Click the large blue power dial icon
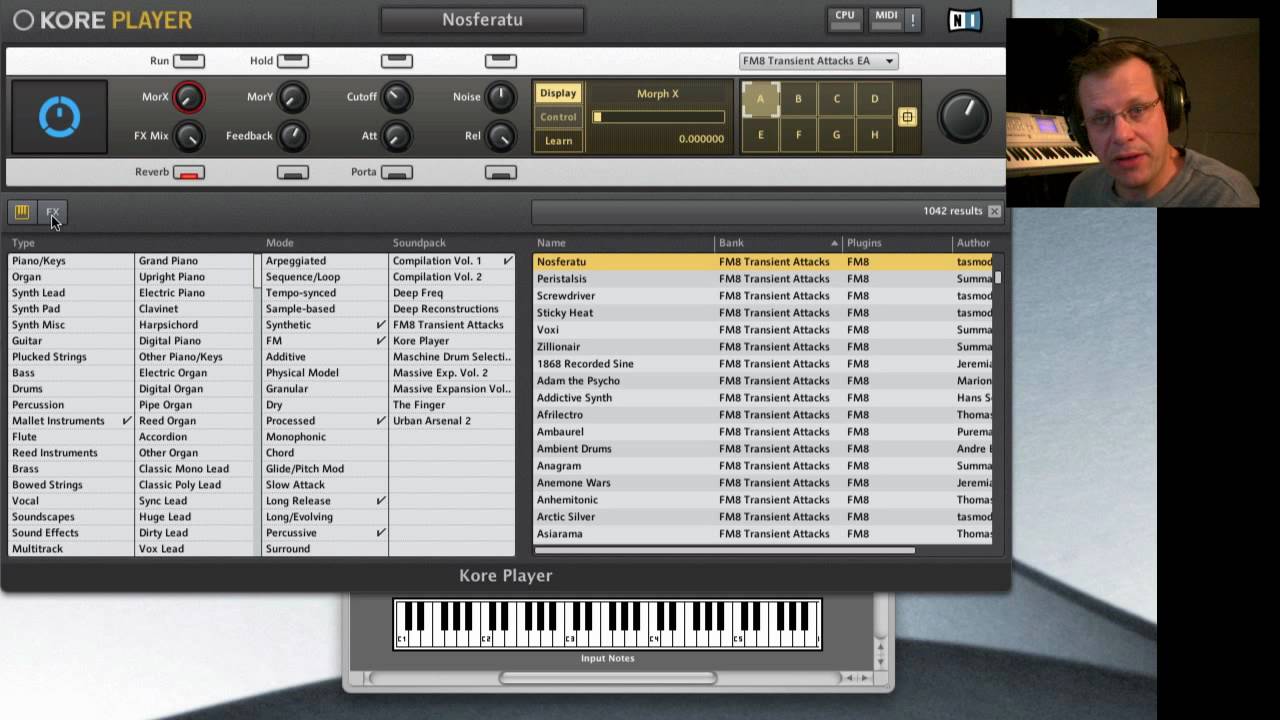 (x=59, y=117)
